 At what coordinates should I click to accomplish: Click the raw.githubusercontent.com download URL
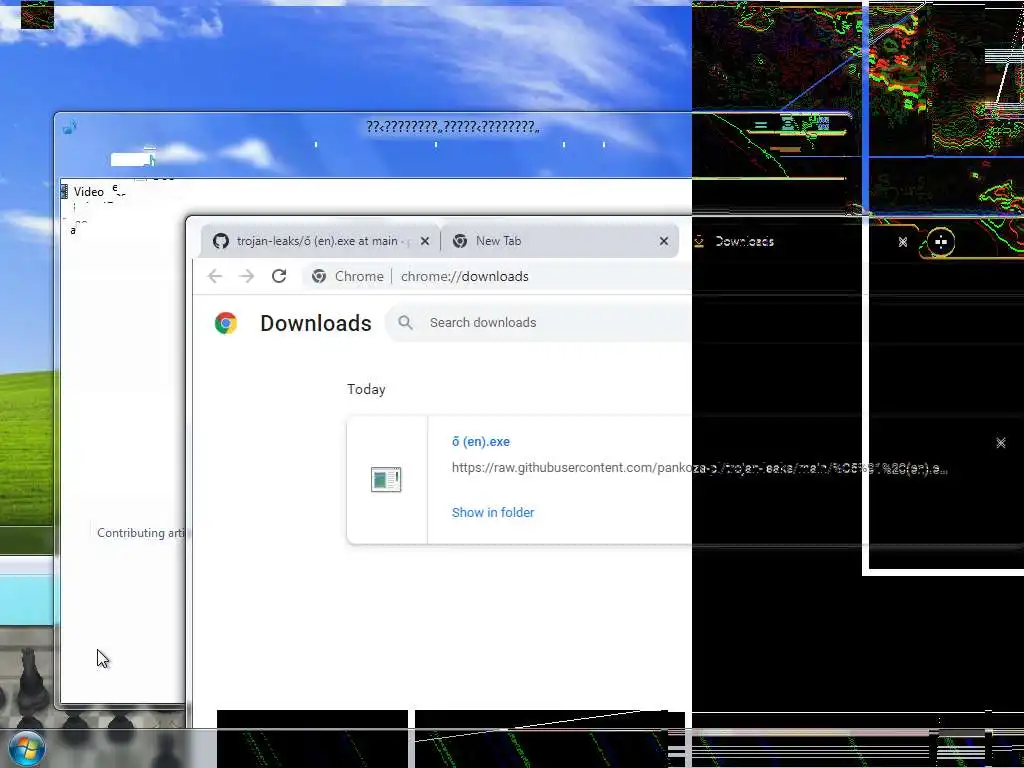[699, 468]
